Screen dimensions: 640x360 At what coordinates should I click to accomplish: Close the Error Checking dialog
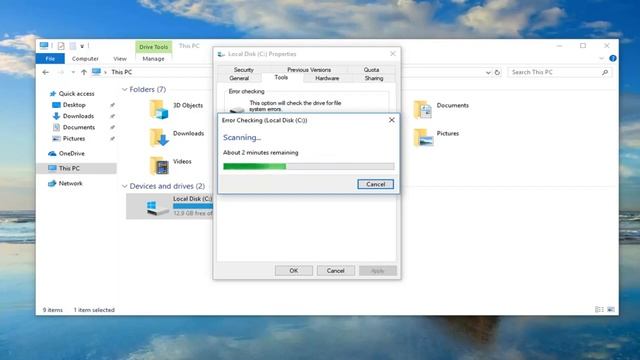coord(391,120)
